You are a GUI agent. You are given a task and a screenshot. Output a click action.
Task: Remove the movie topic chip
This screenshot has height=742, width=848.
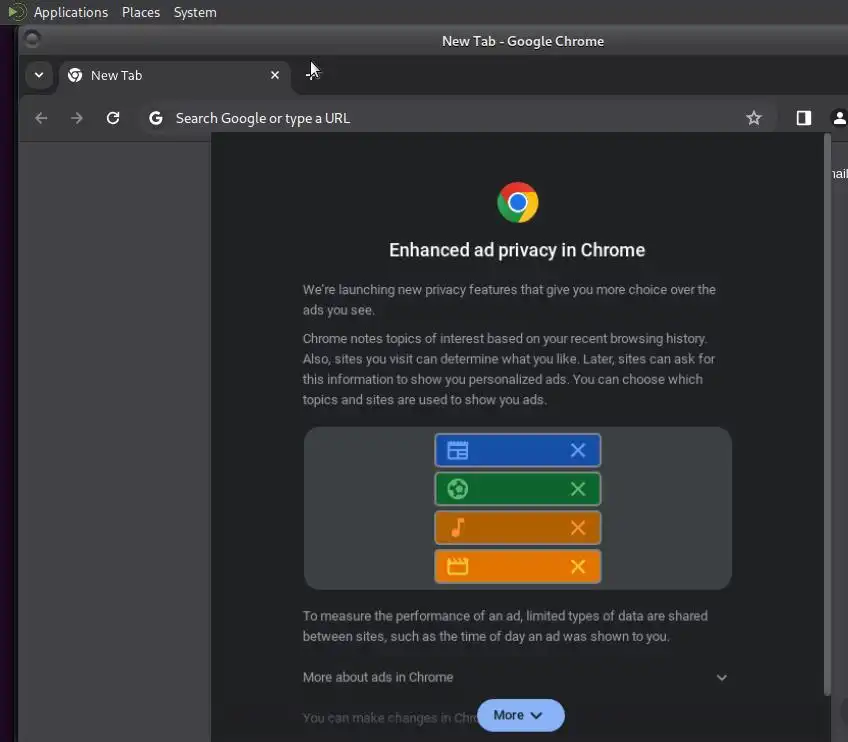tap(578, 566)
